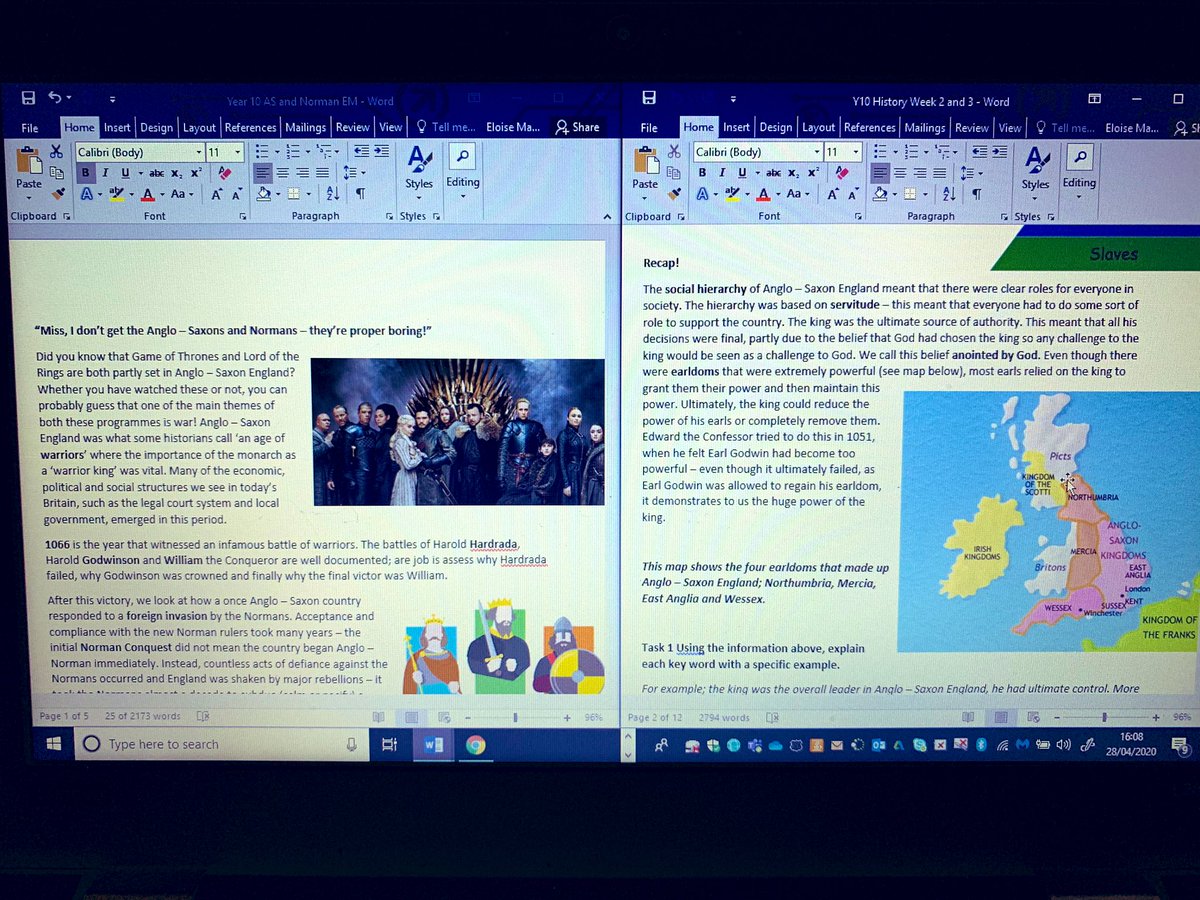Viewport: 1200px width, 900px height.
Task: Click Justify alignment in left Word window
Action: pos(320,172)
